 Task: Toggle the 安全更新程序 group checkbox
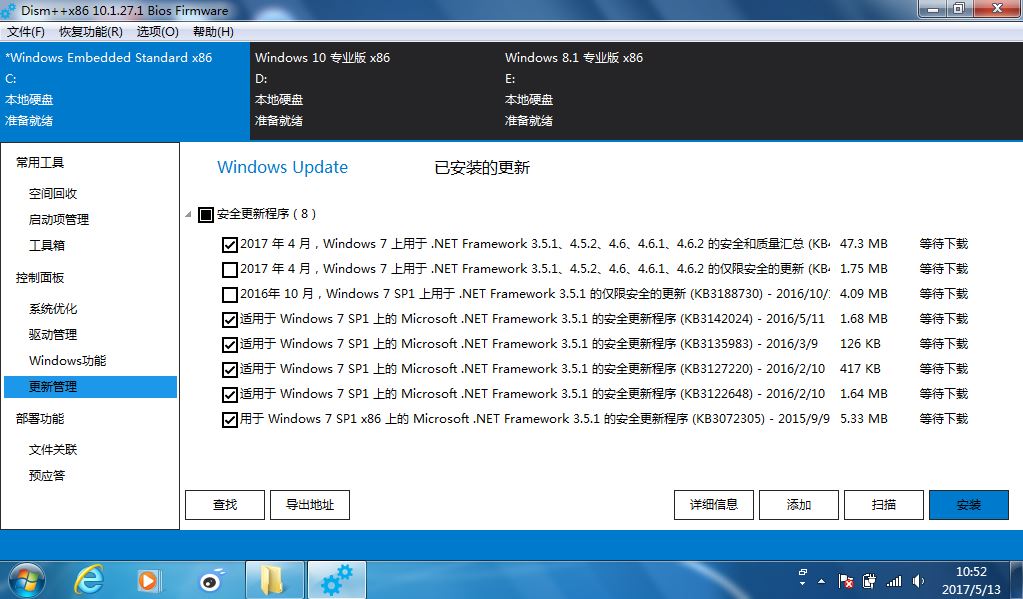[206, 214]
